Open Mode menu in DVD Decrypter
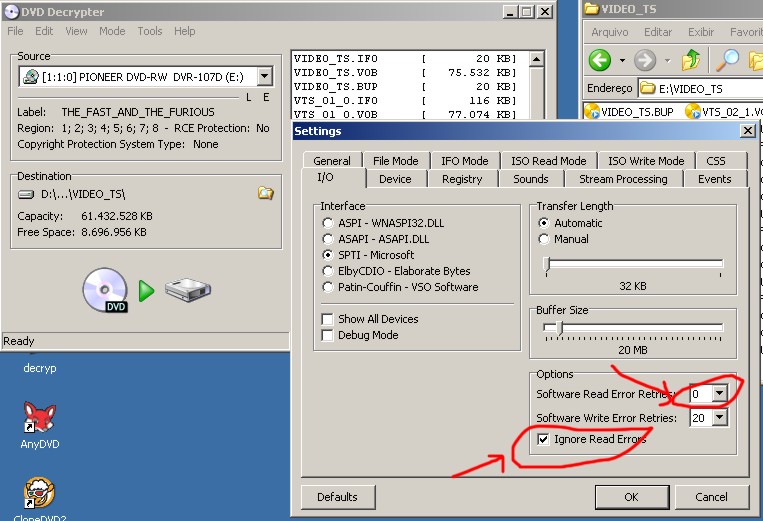The image size is (763, 521). click(112, 31)
